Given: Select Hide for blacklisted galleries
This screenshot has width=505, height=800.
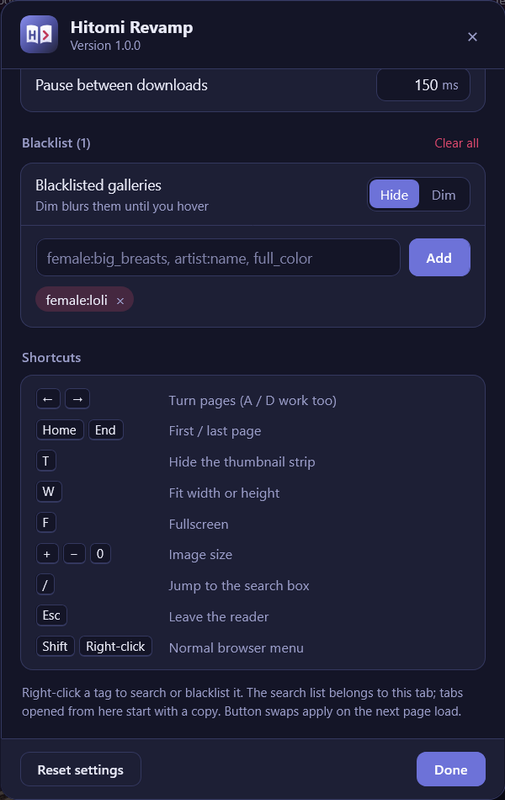Looking at the screenshot, I should [394, 194].
